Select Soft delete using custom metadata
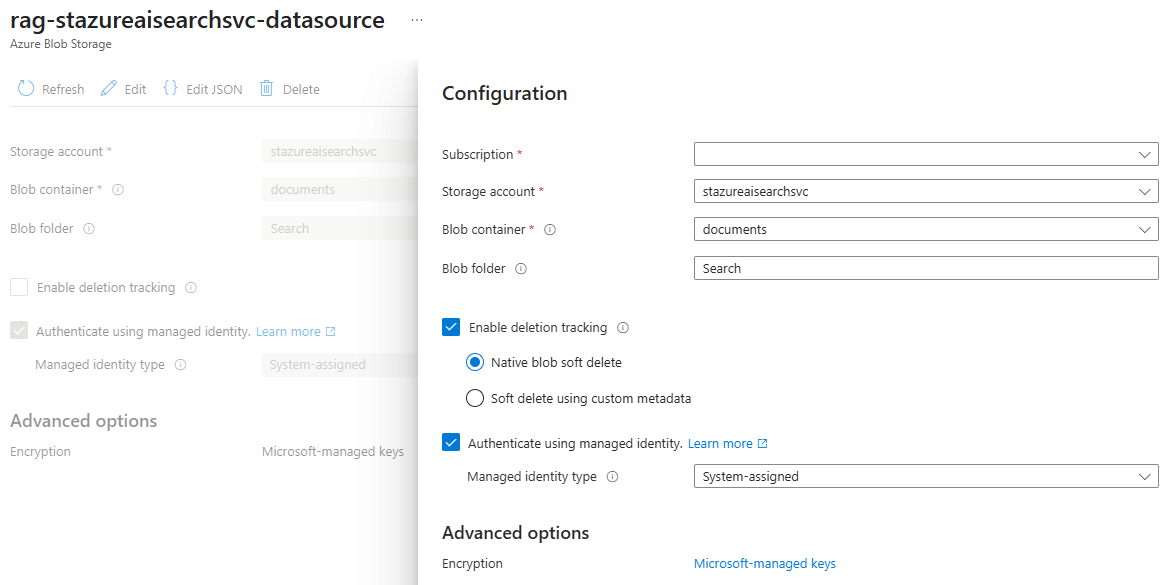 tap(475, 398)
